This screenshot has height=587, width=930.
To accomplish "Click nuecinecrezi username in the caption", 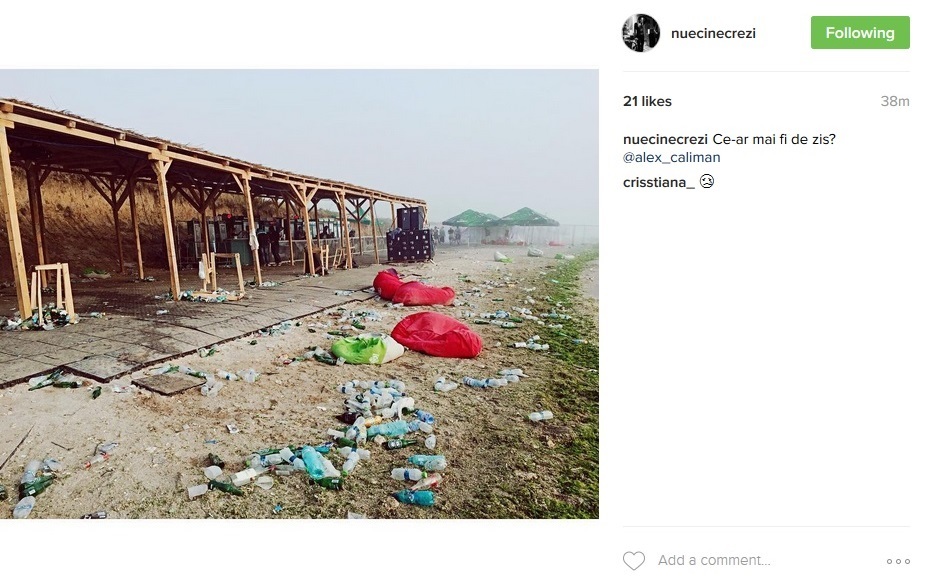I will coord(665,139).
